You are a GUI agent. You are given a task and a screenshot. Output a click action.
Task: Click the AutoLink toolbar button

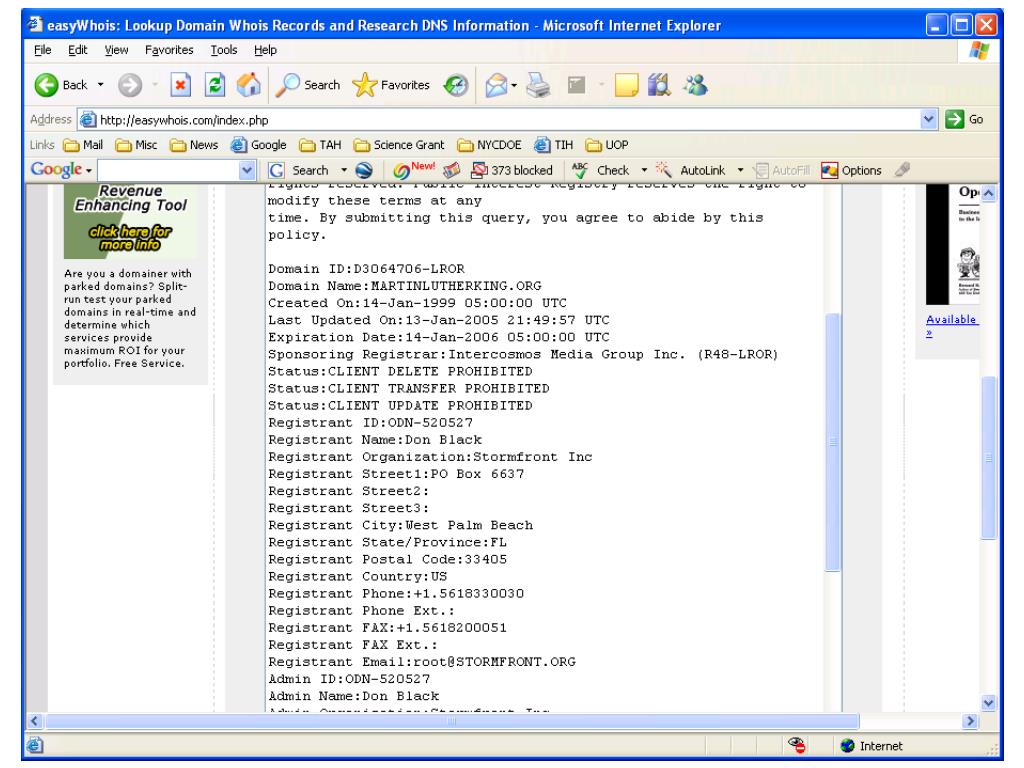point(690,170)
